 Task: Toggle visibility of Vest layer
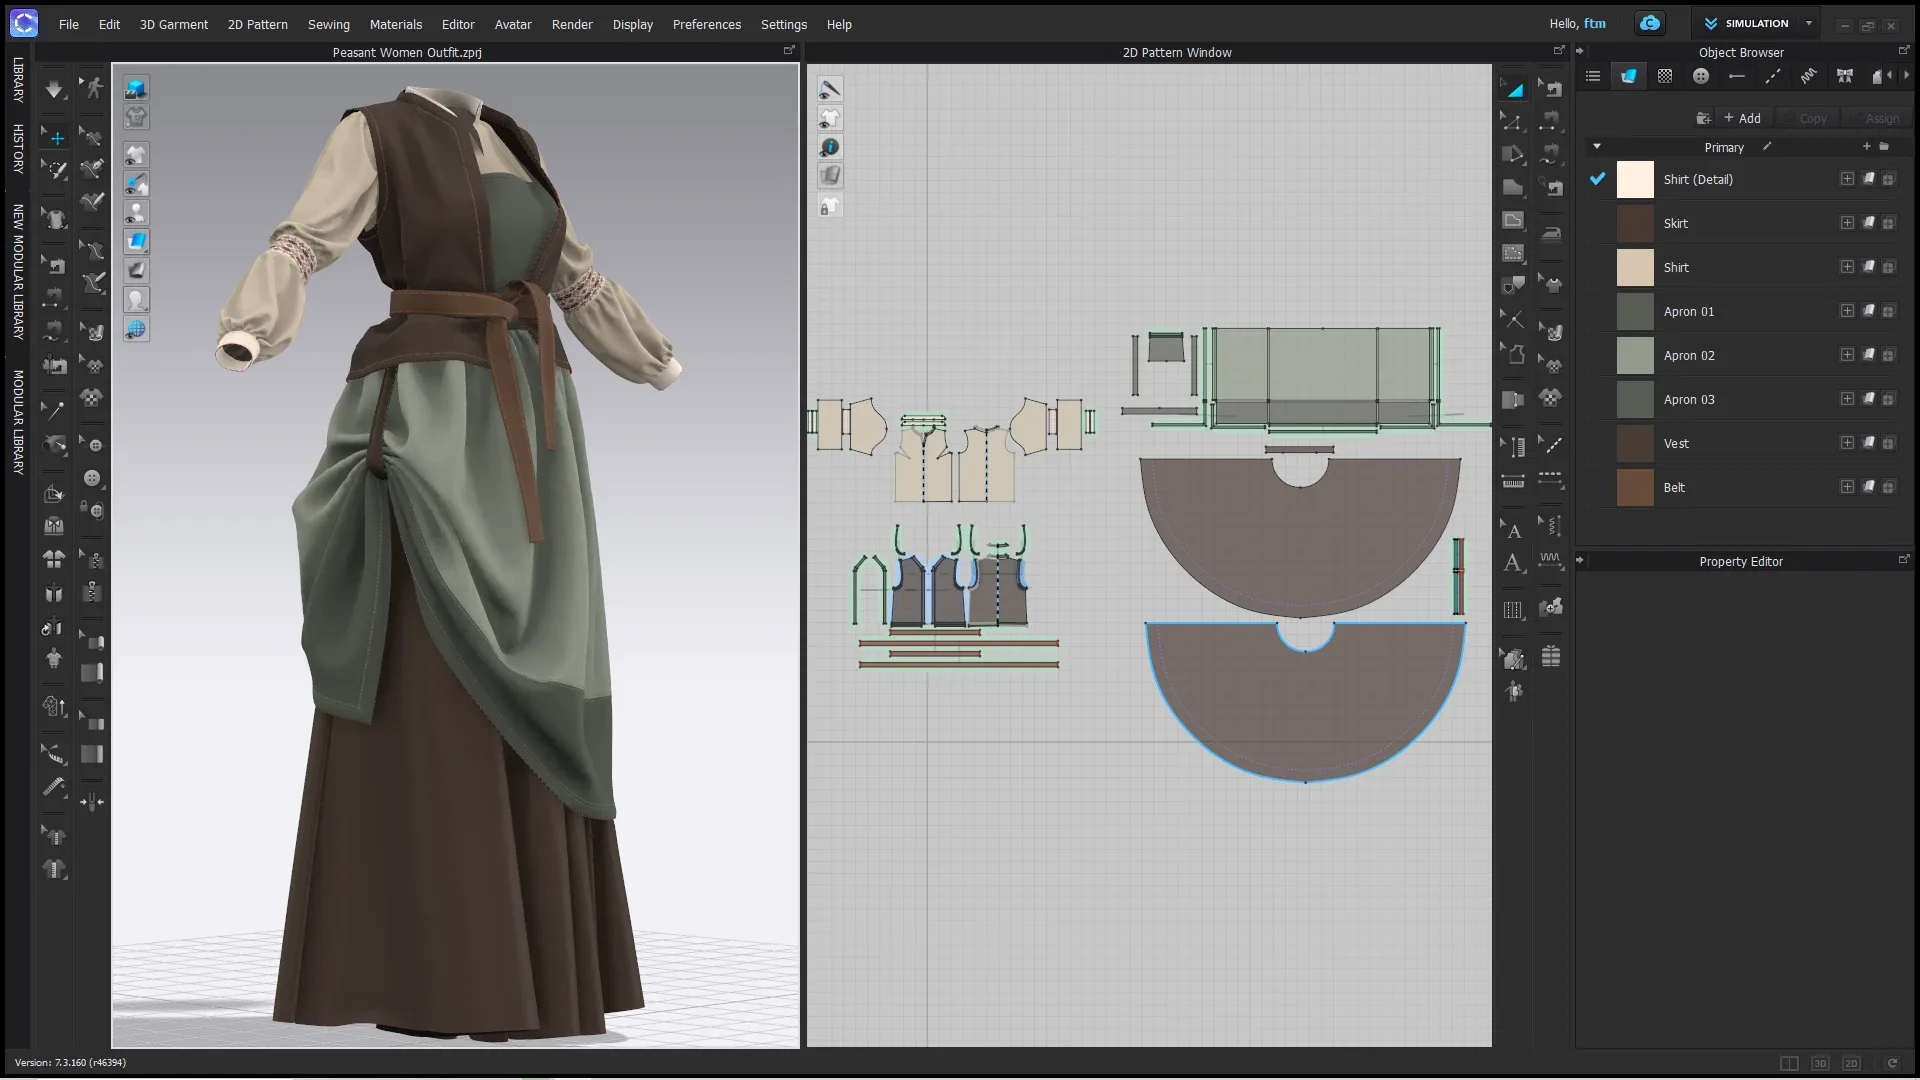click(x=1597, y=443)
